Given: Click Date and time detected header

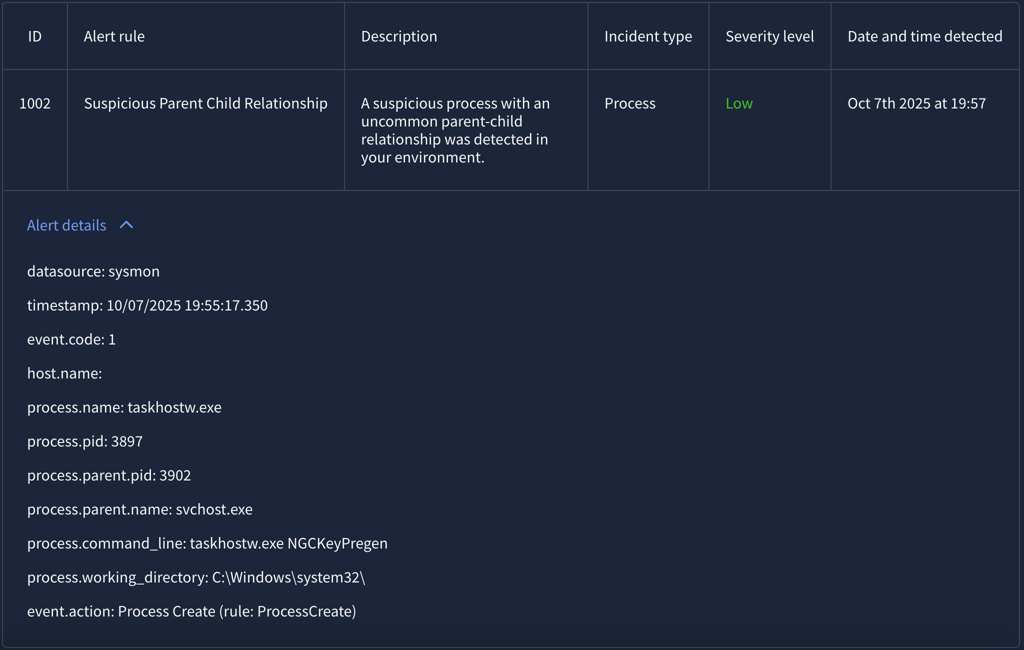Looking at the screenshot, I should (924, 36).
